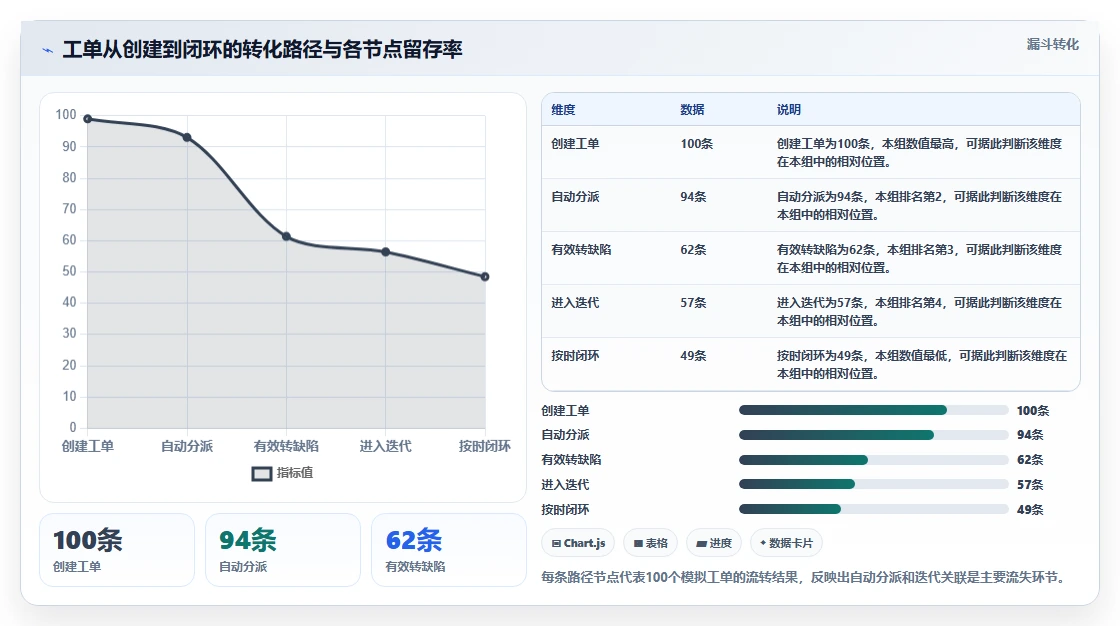
Task: Click the 创建工单 progress bar
Action: (x=874, y=410)
